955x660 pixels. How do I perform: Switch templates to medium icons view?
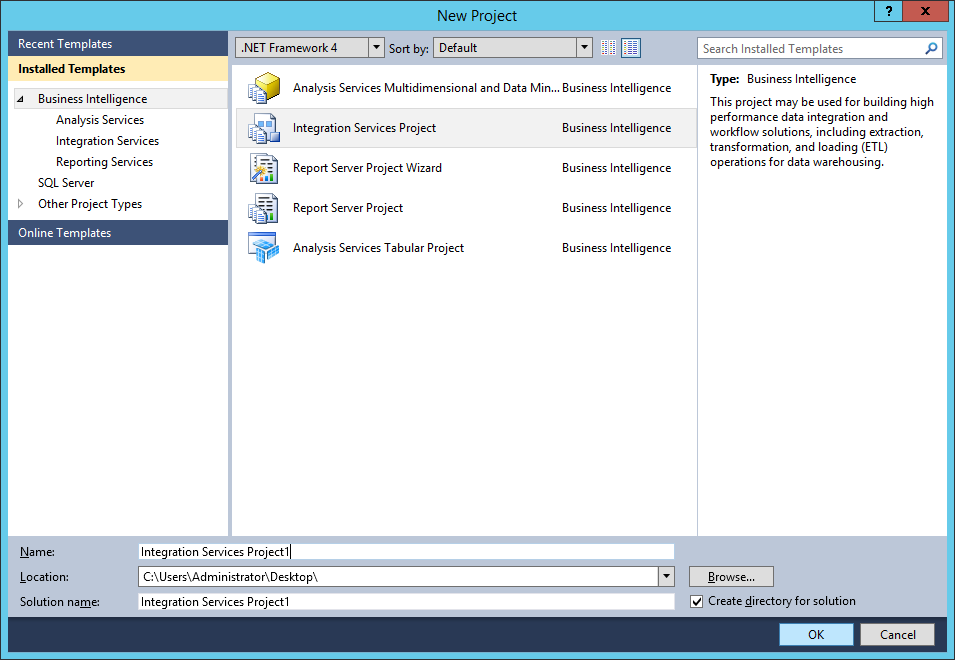(630, 47)
